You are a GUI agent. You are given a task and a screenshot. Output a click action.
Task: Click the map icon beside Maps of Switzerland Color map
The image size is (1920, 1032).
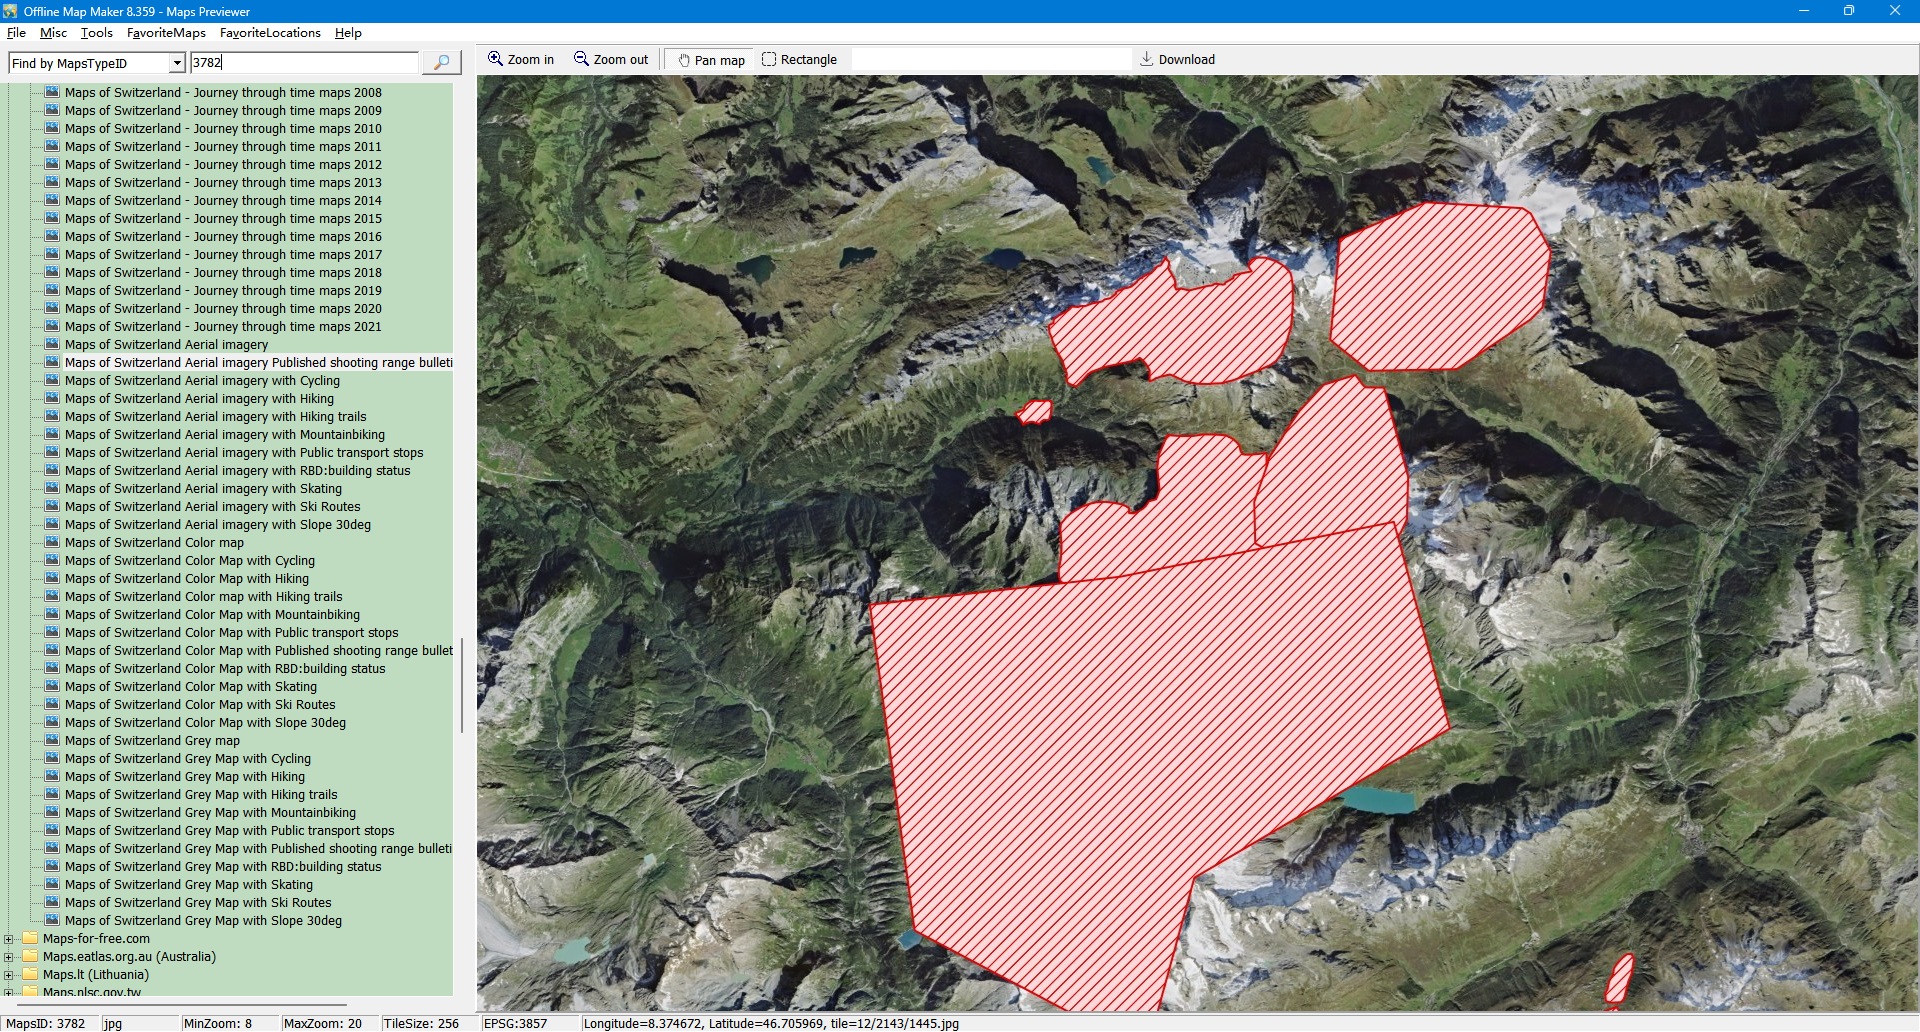click(x=52, y=543)
